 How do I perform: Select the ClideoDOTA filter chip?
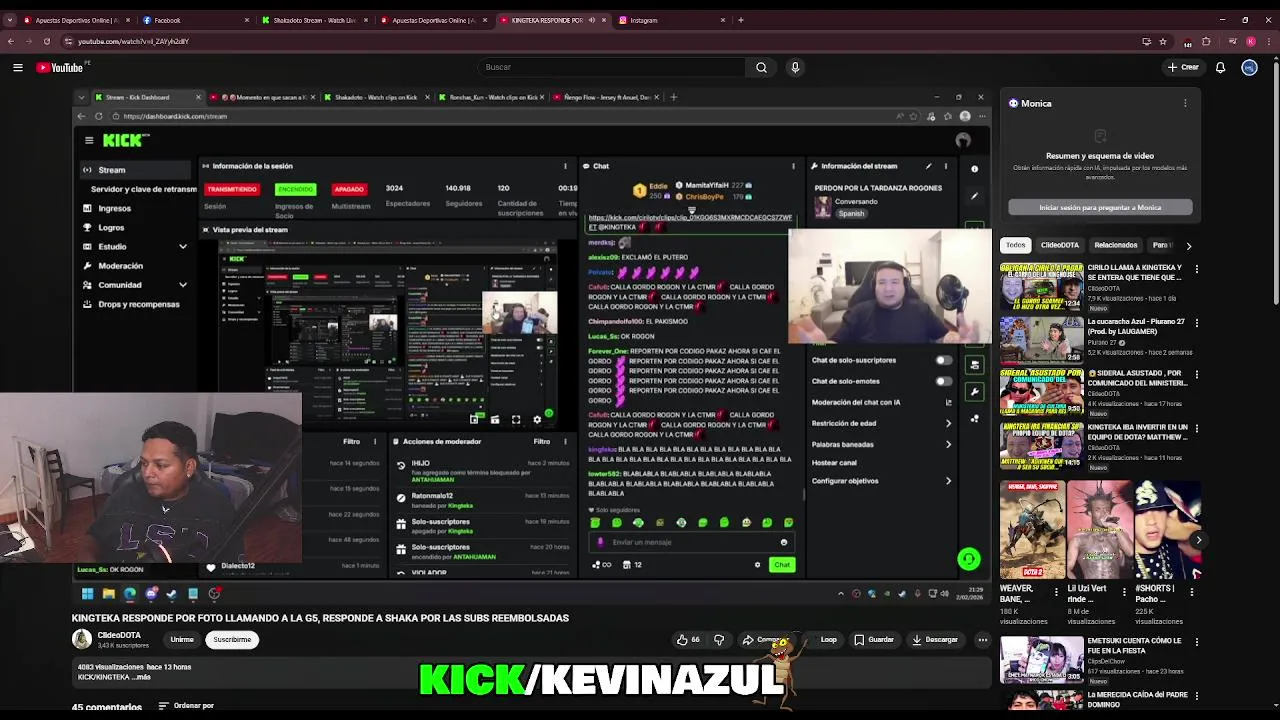(x=1059, y=245)
